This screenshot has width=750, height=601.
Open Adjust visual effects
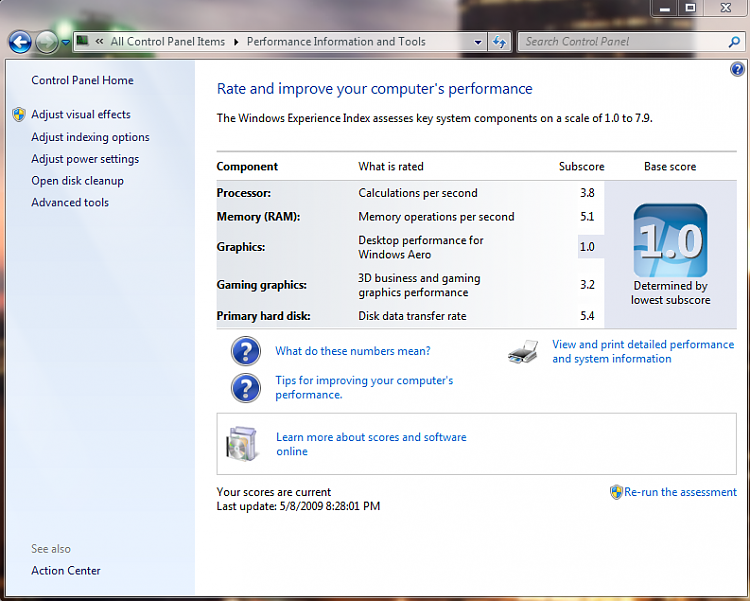(81, 114)
